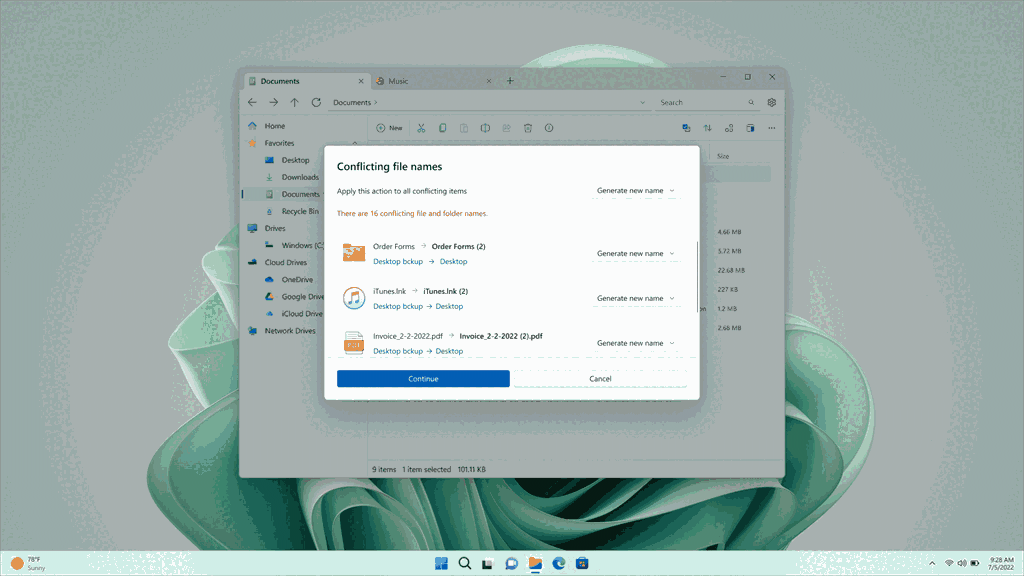Open the see more ellipsis menu
The height and width of the screenshot is (576, 1024).
coord(772,127)
